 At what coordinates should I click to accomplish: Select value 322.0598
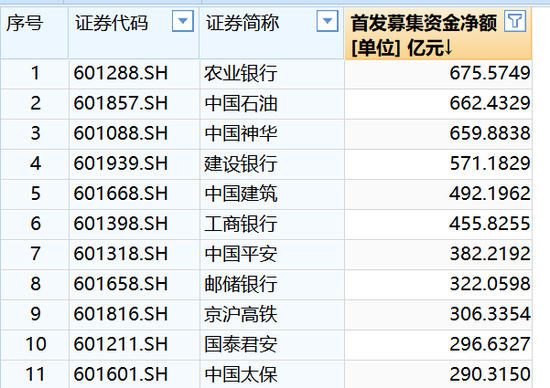click(490, 284)
